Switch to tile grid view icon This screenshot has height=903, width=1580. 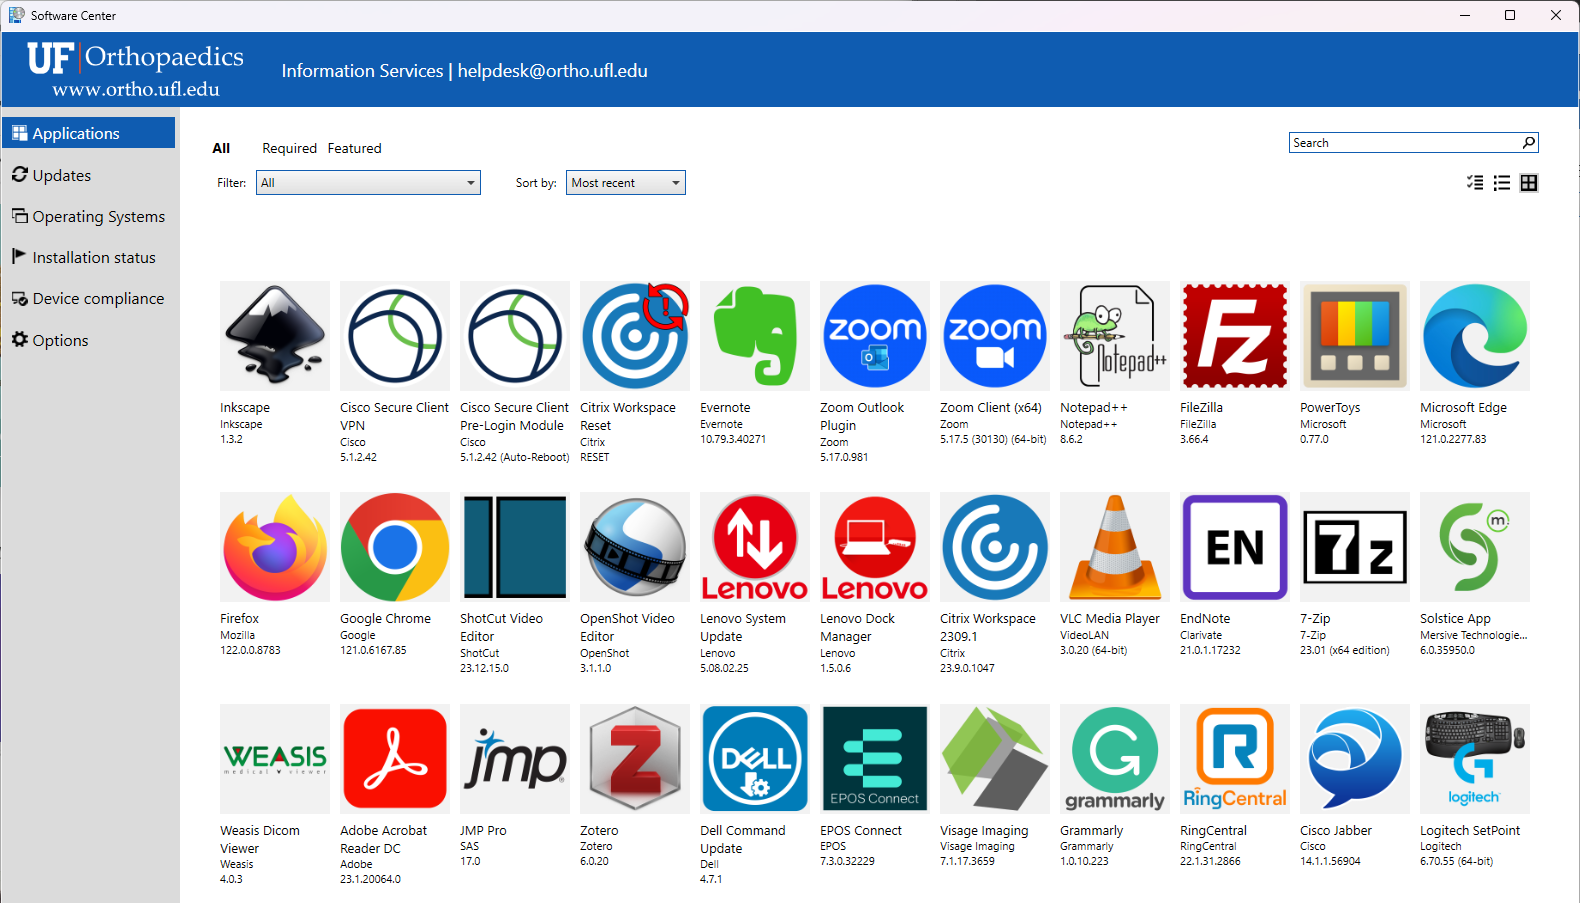tap(1529, 183)
